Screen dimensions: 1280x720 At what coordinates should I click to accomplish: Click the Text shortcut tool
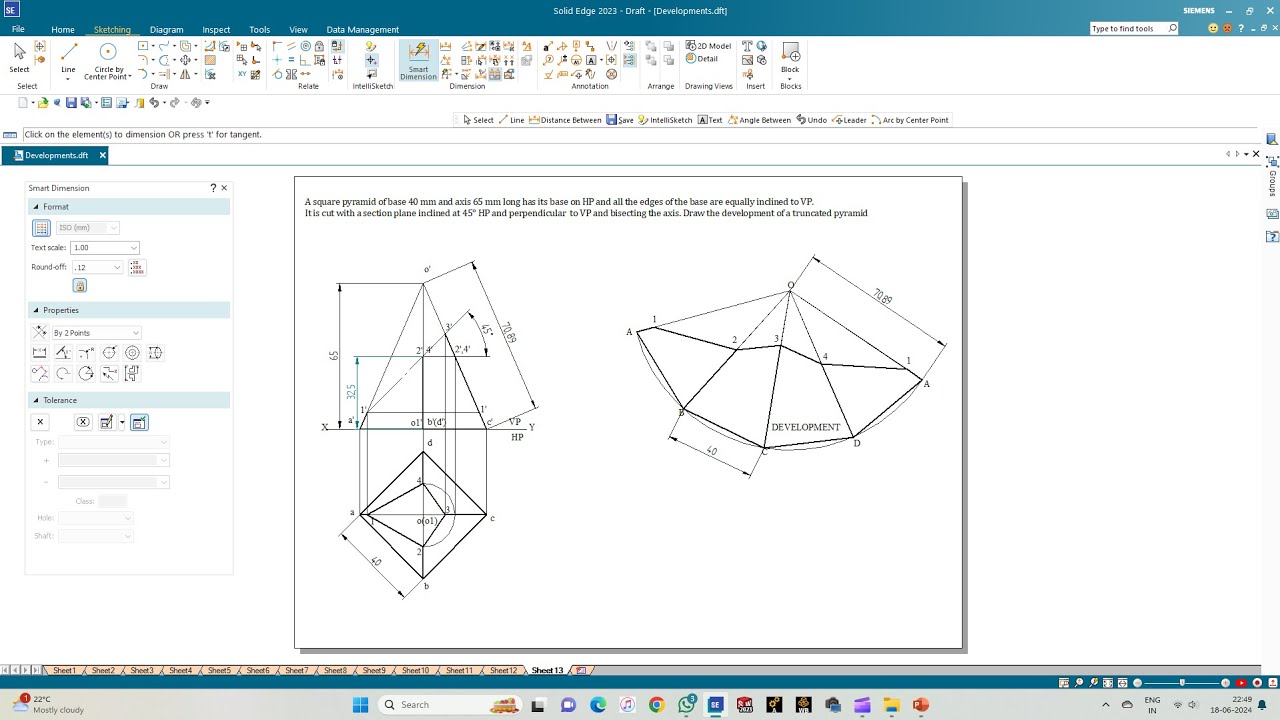pos(709,120)
